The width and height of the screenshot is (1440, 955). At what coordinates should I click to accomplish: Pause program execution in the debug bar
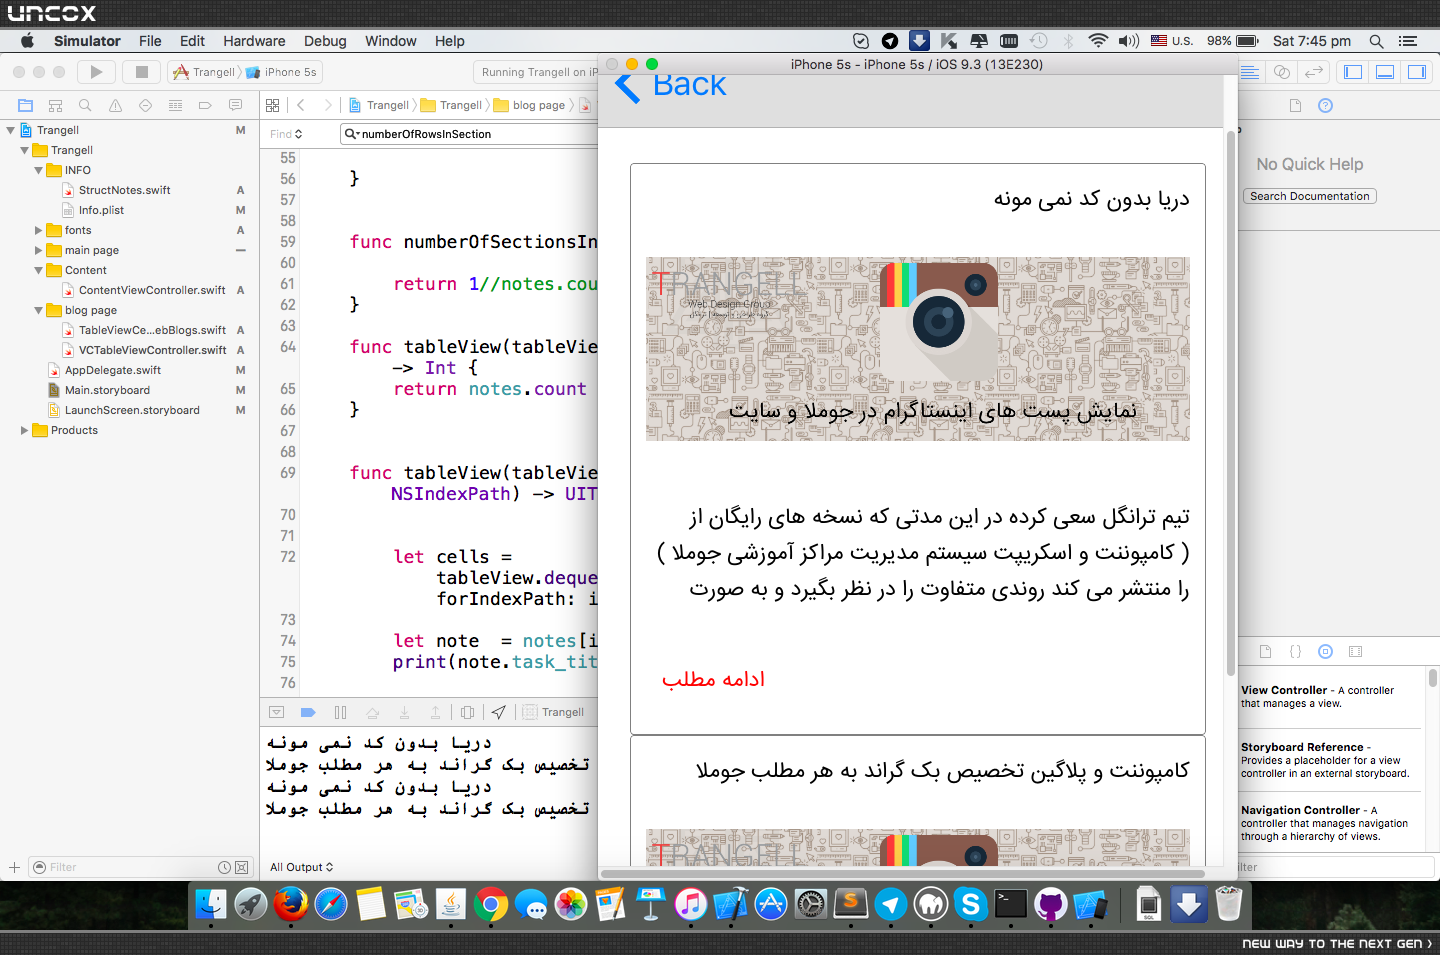pos(340,712)
